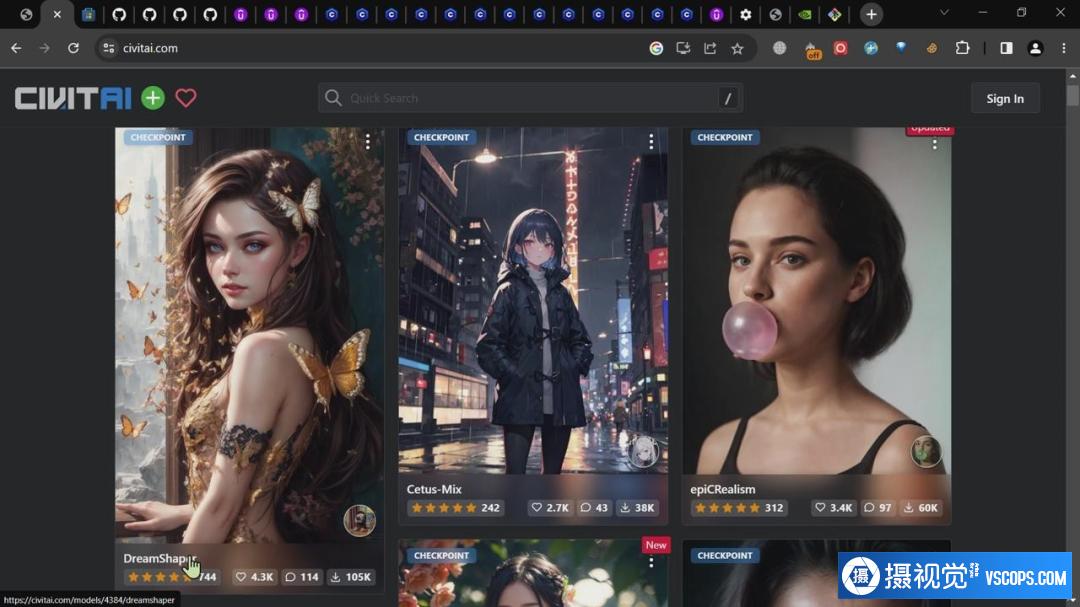Open a new browser tab

pos(871,14)
